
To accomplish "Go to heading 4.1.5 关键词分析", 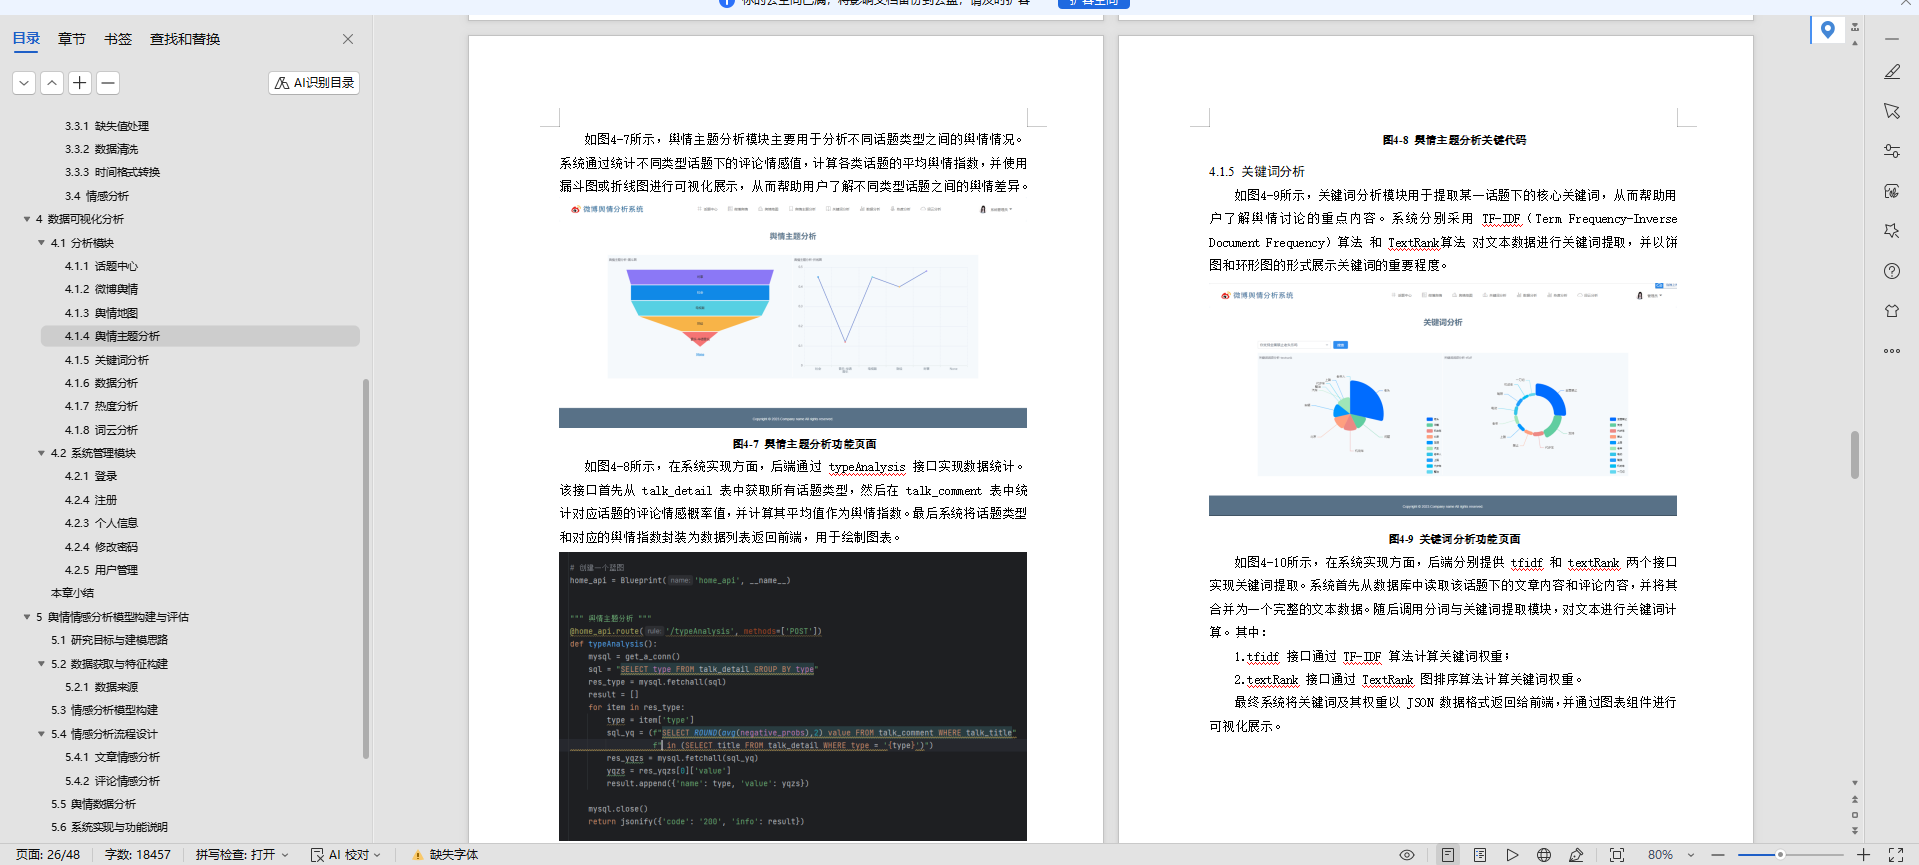I will pos(107,360).
